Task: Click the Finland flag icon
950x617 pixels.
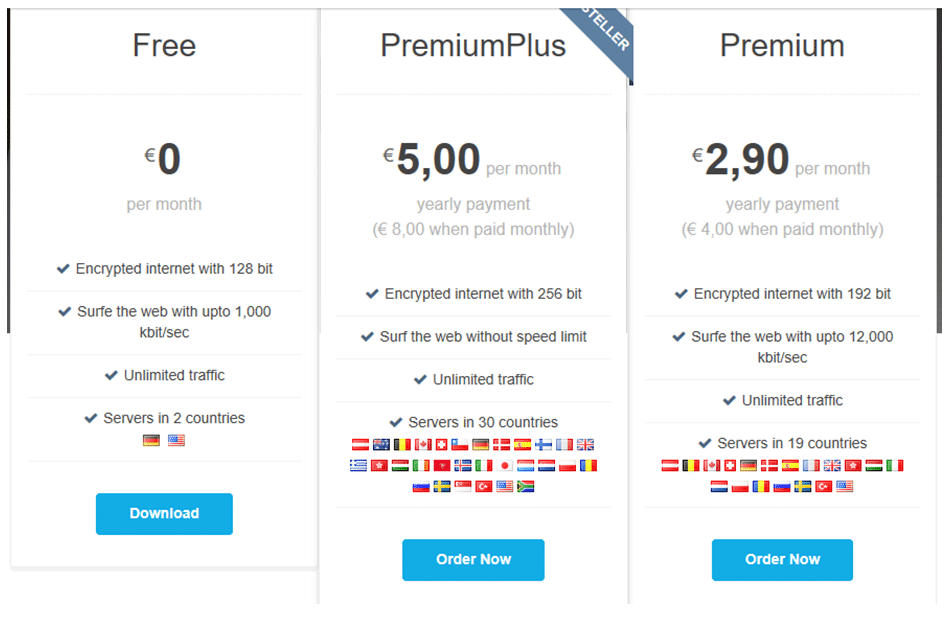Action: pos(543,445)
